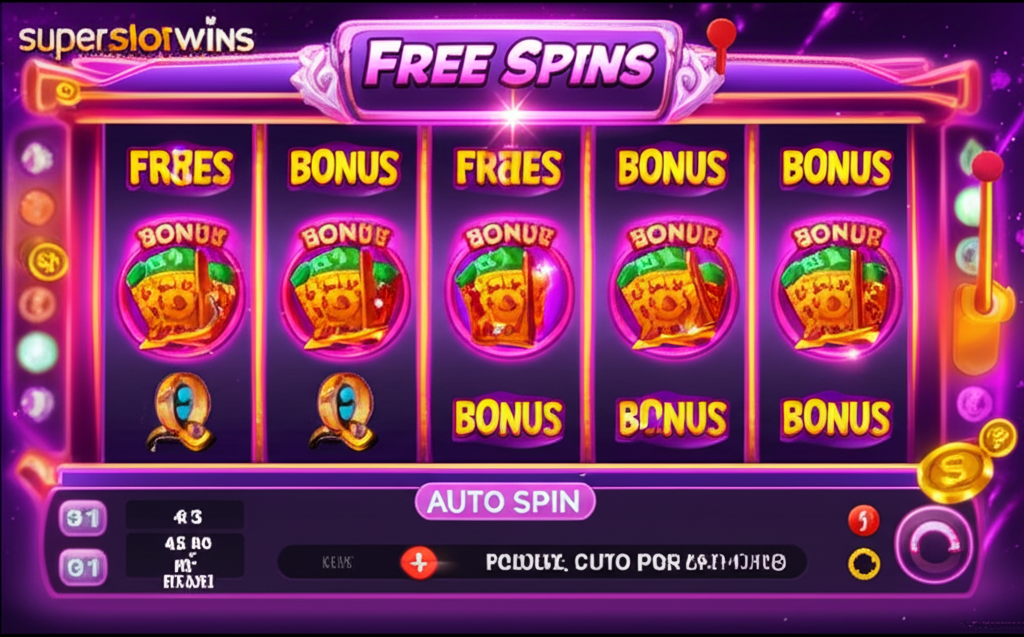The width and height of the screenshot is (1024, 637).
Task: Click the upper purple toggle button at bottom left
Action: coord(83,519)
